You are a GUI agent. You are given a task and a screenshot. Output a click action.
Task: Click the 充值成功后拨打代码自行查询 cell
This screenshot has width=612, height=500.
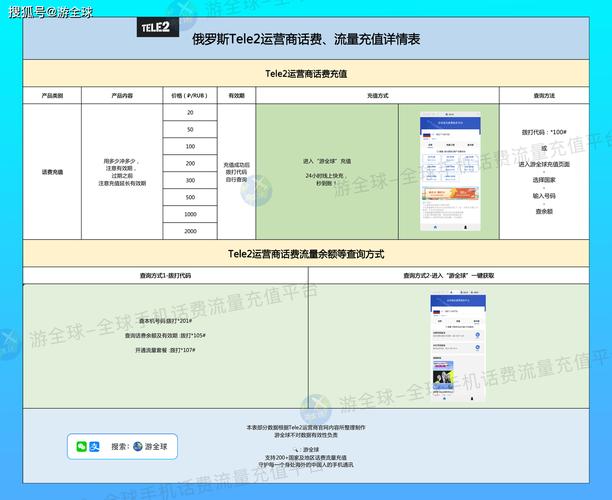pos(237,172)
